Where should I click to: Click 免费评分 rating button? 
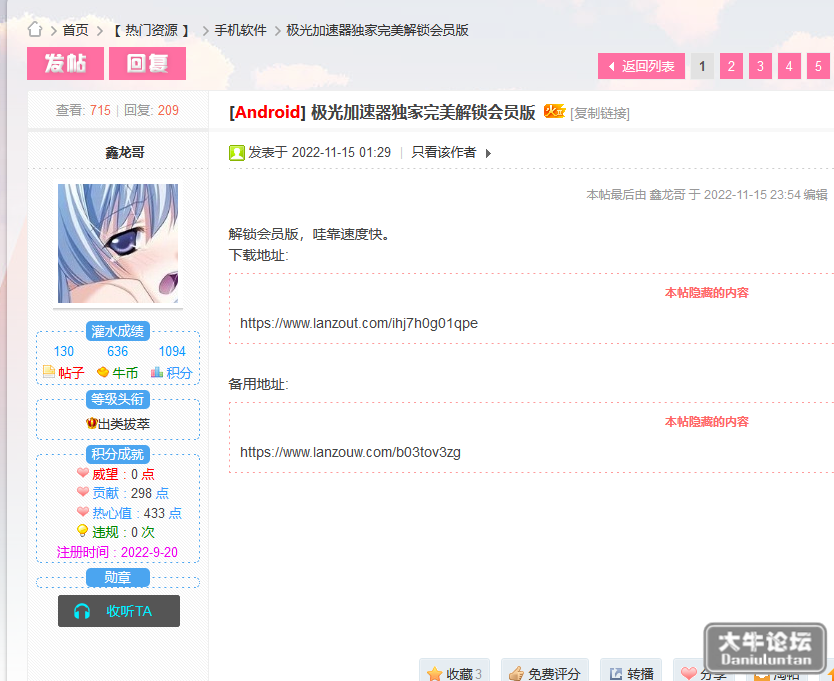[x=545, y=670]
